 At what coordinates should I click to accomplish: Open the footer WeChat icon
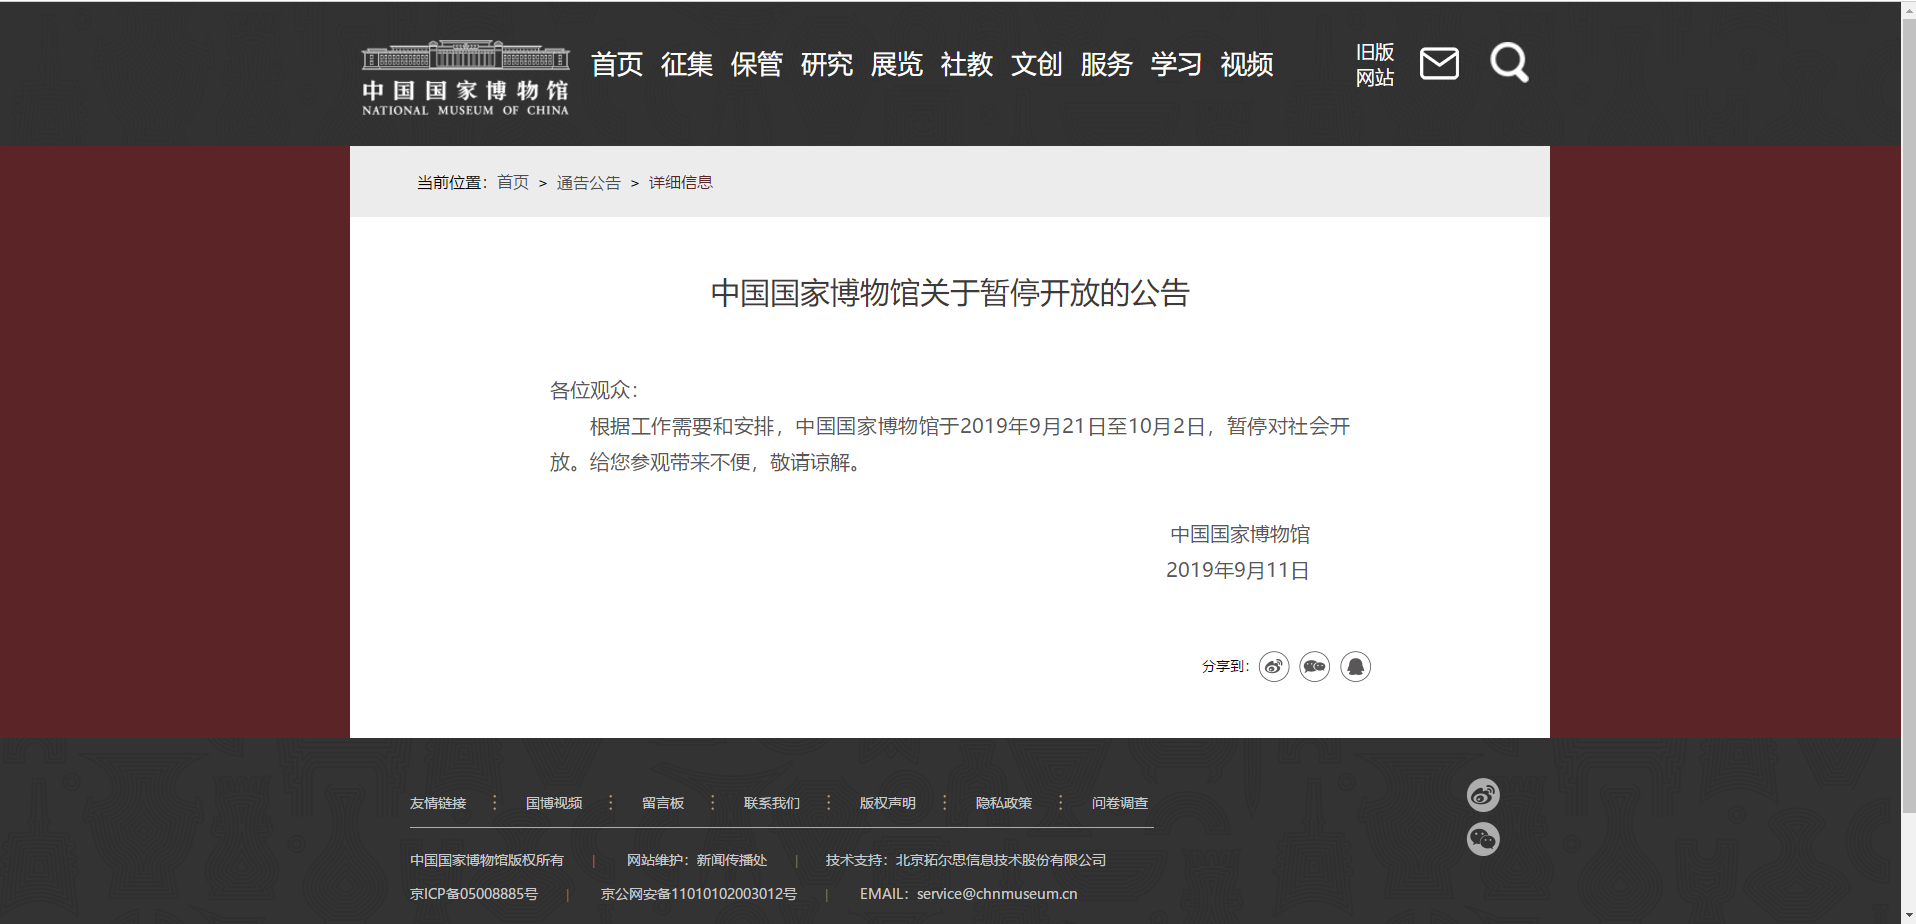point(1482,839)
